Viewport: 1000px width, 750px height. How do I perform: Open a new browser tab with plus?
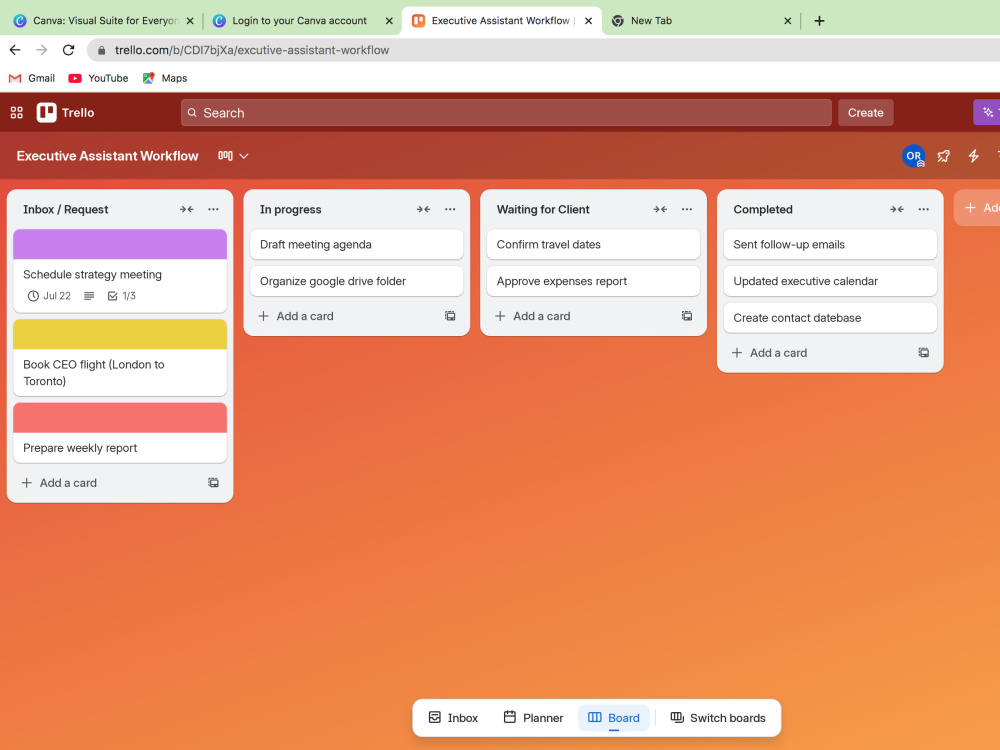click(820, 20)
